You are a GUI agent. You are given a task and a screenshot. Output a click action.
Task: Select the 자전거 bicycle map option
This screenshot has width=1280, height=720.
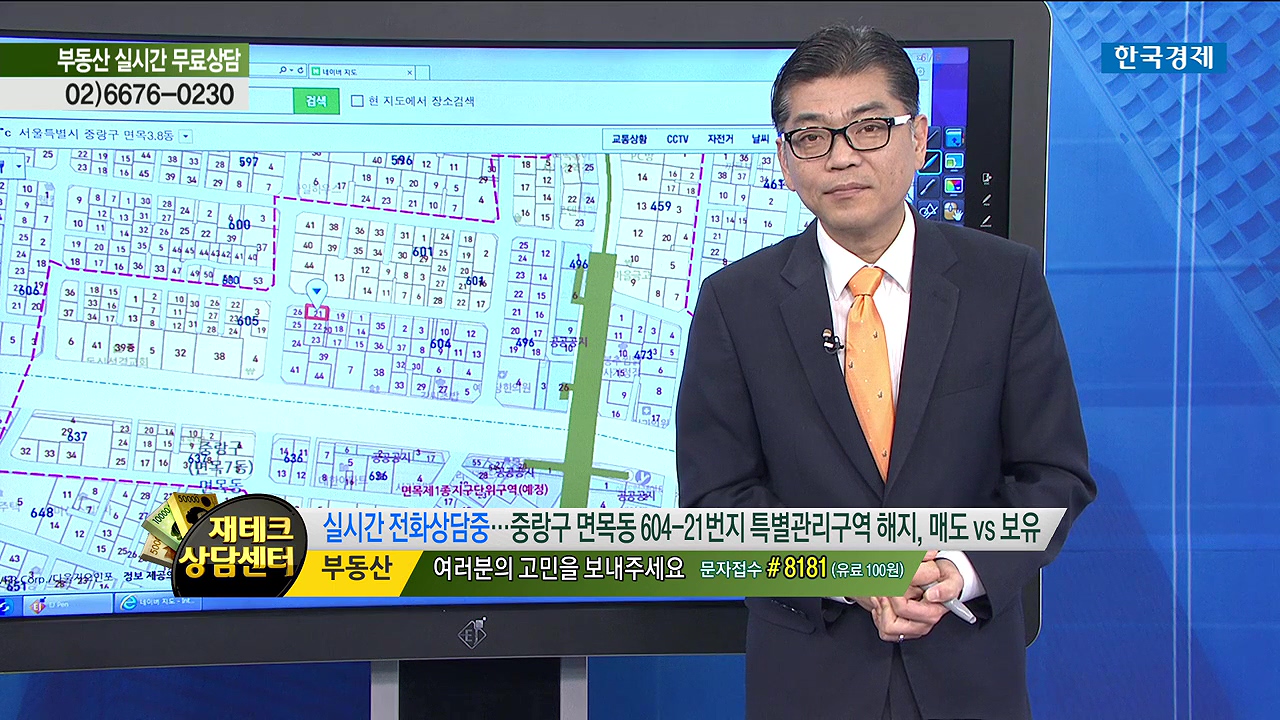click(x=720, y=139)
